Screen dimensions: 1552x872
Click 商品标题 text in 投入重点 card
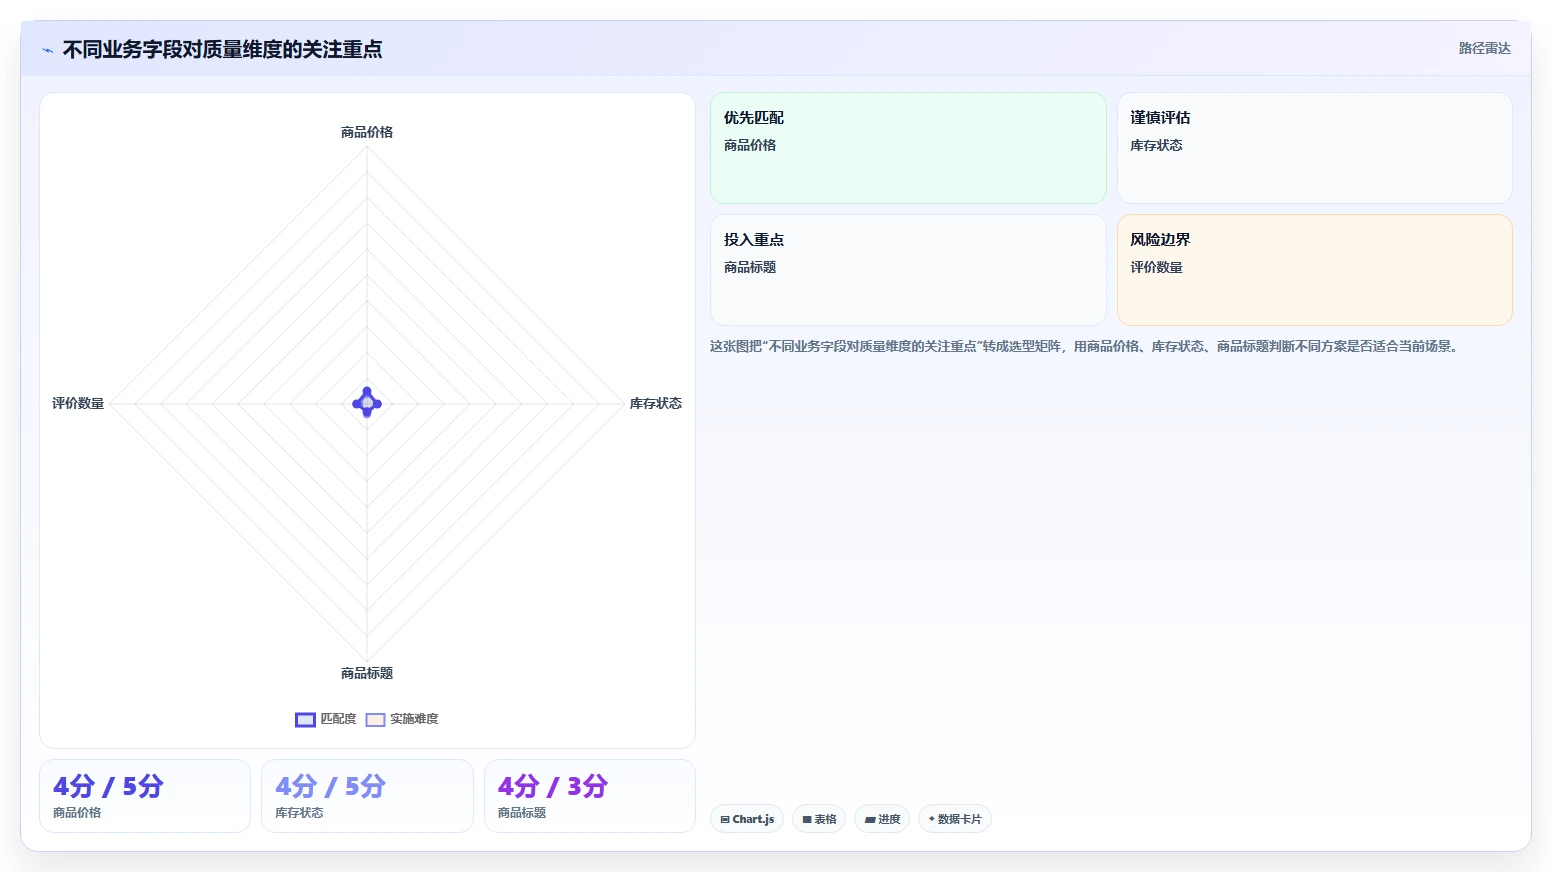click(750, 267)
